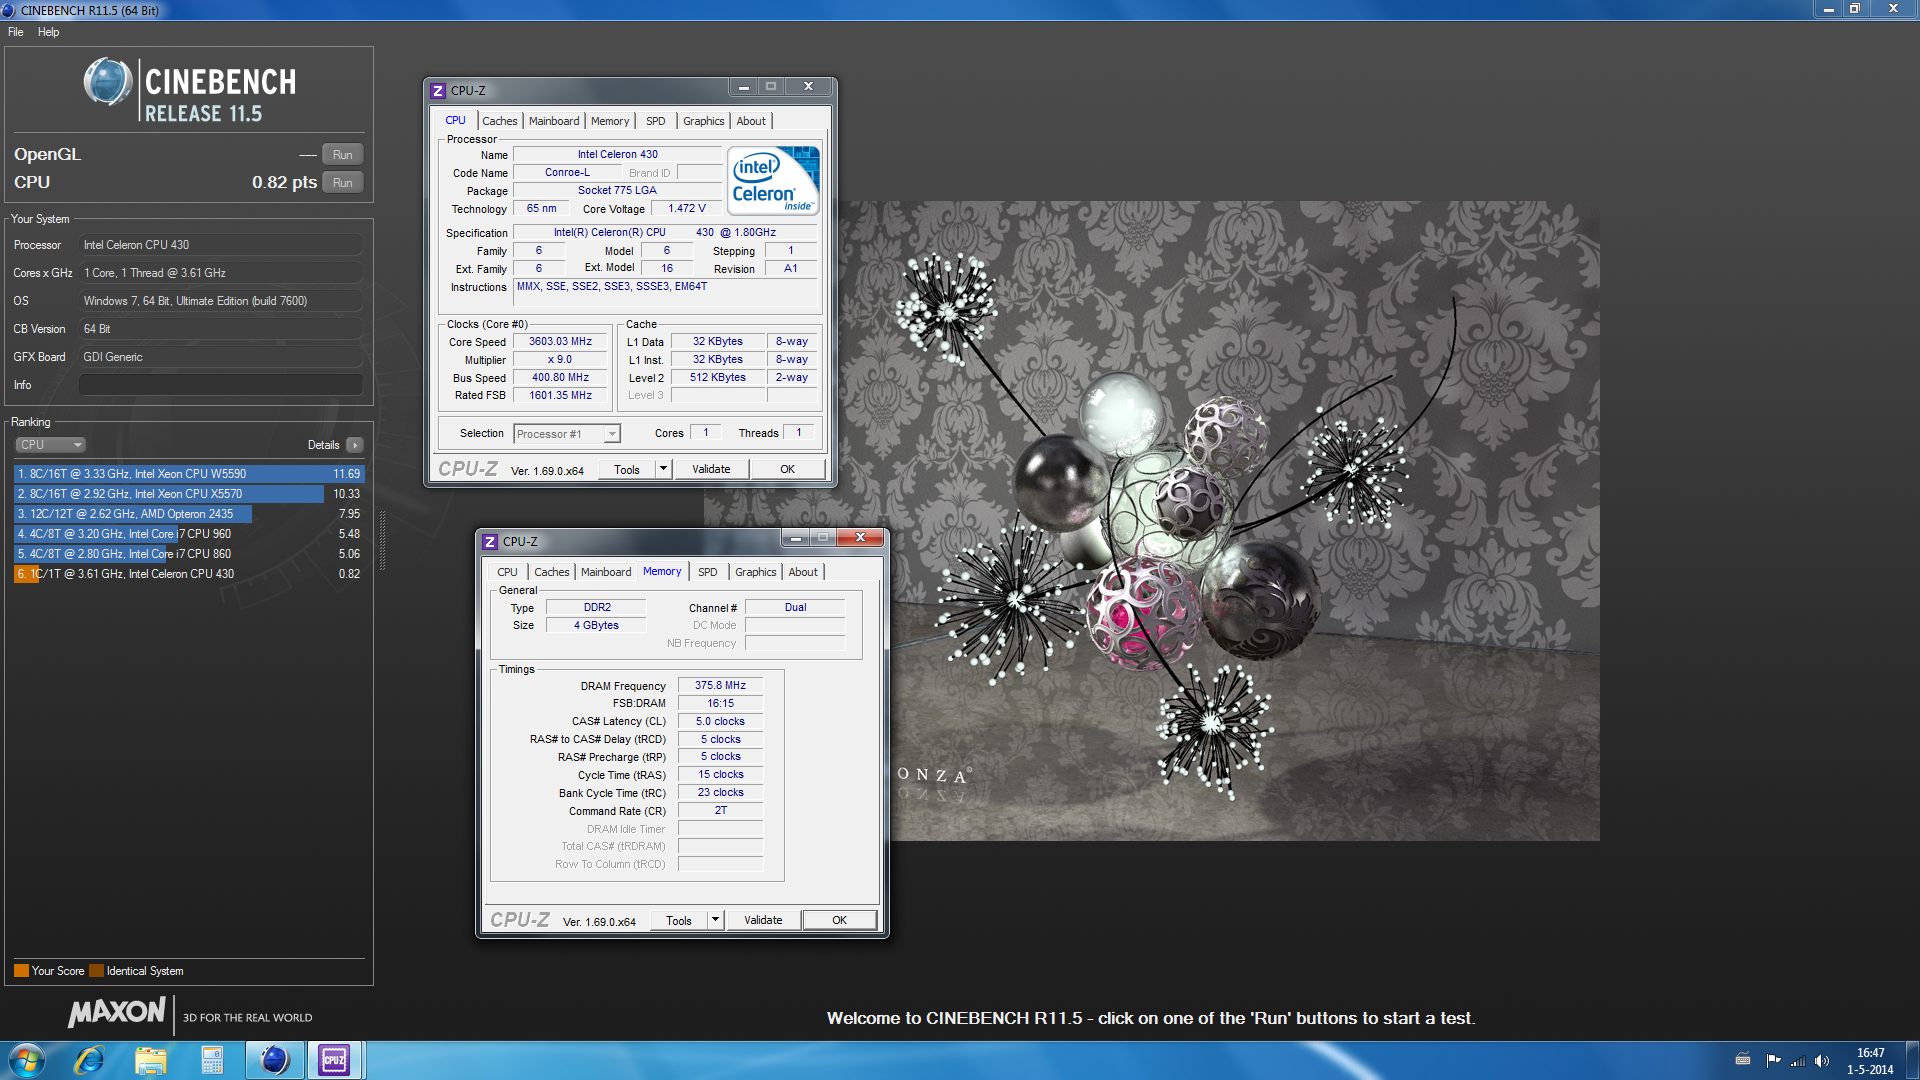
Task: Open Processor #1 selection dropdown
Action: [567, 434]
